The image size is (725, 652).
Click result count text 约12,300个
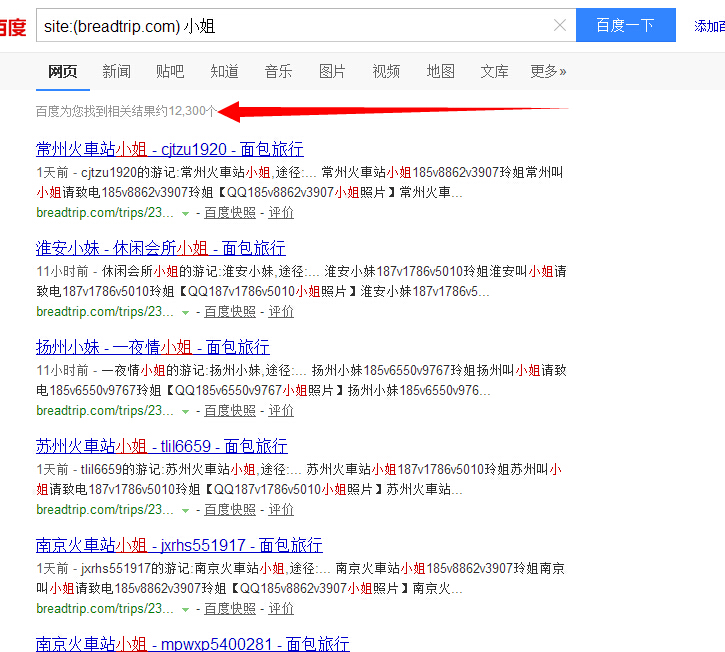click(x=186, y=111)
